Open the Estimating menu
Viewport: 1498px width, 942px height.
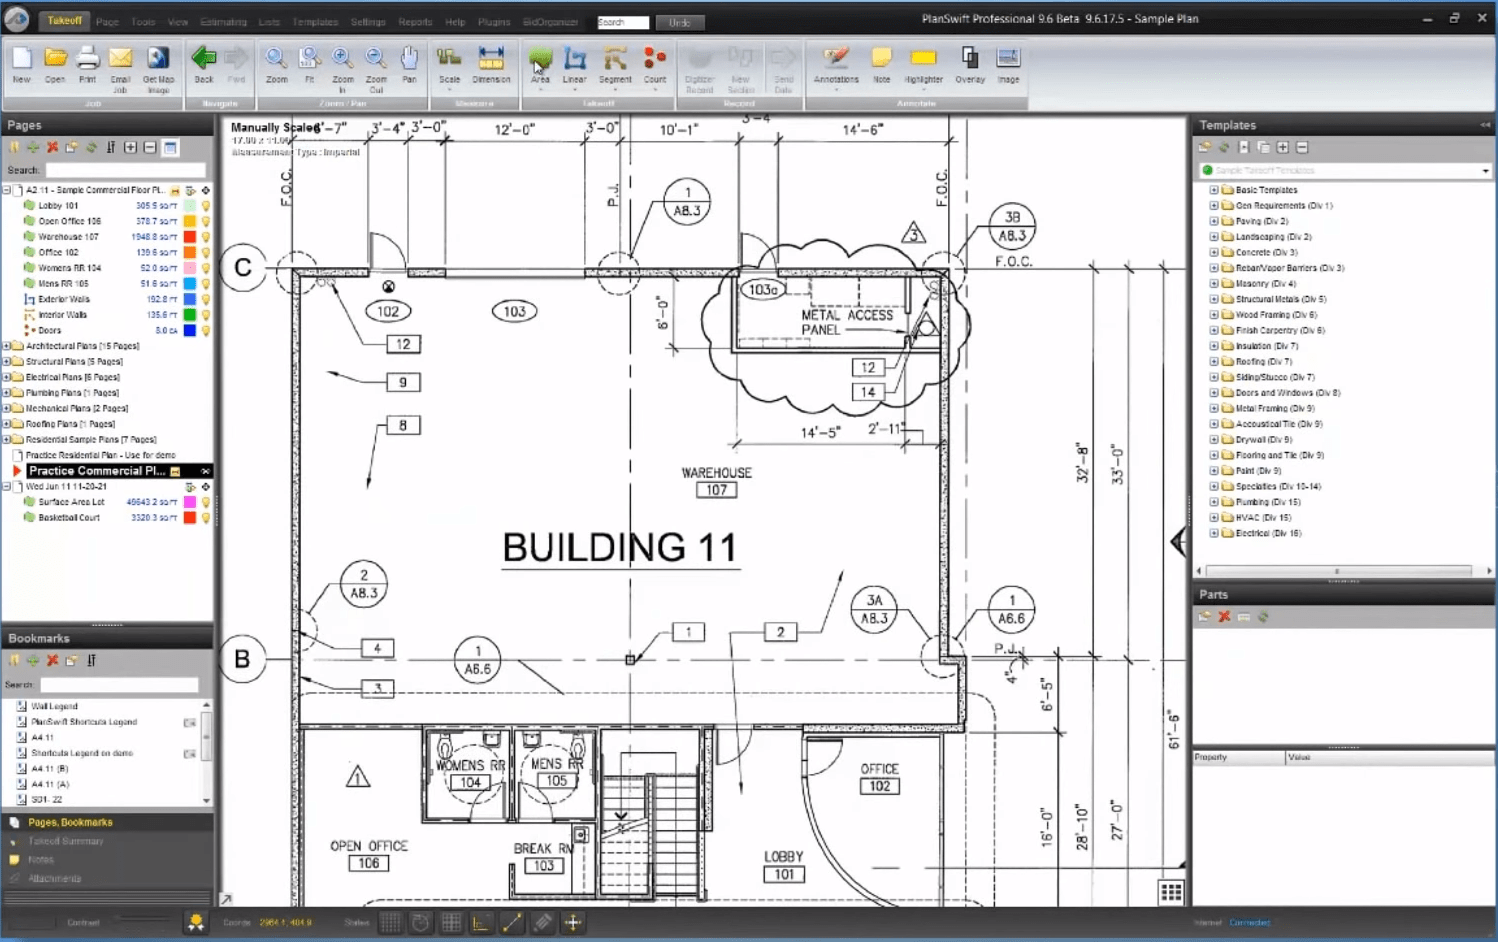click(x=223, y=21)
